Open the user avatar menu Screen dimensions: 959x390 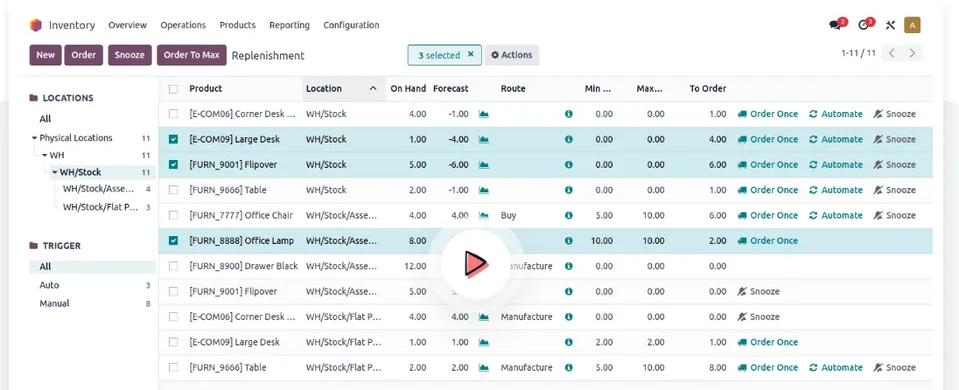coord(912,25)
